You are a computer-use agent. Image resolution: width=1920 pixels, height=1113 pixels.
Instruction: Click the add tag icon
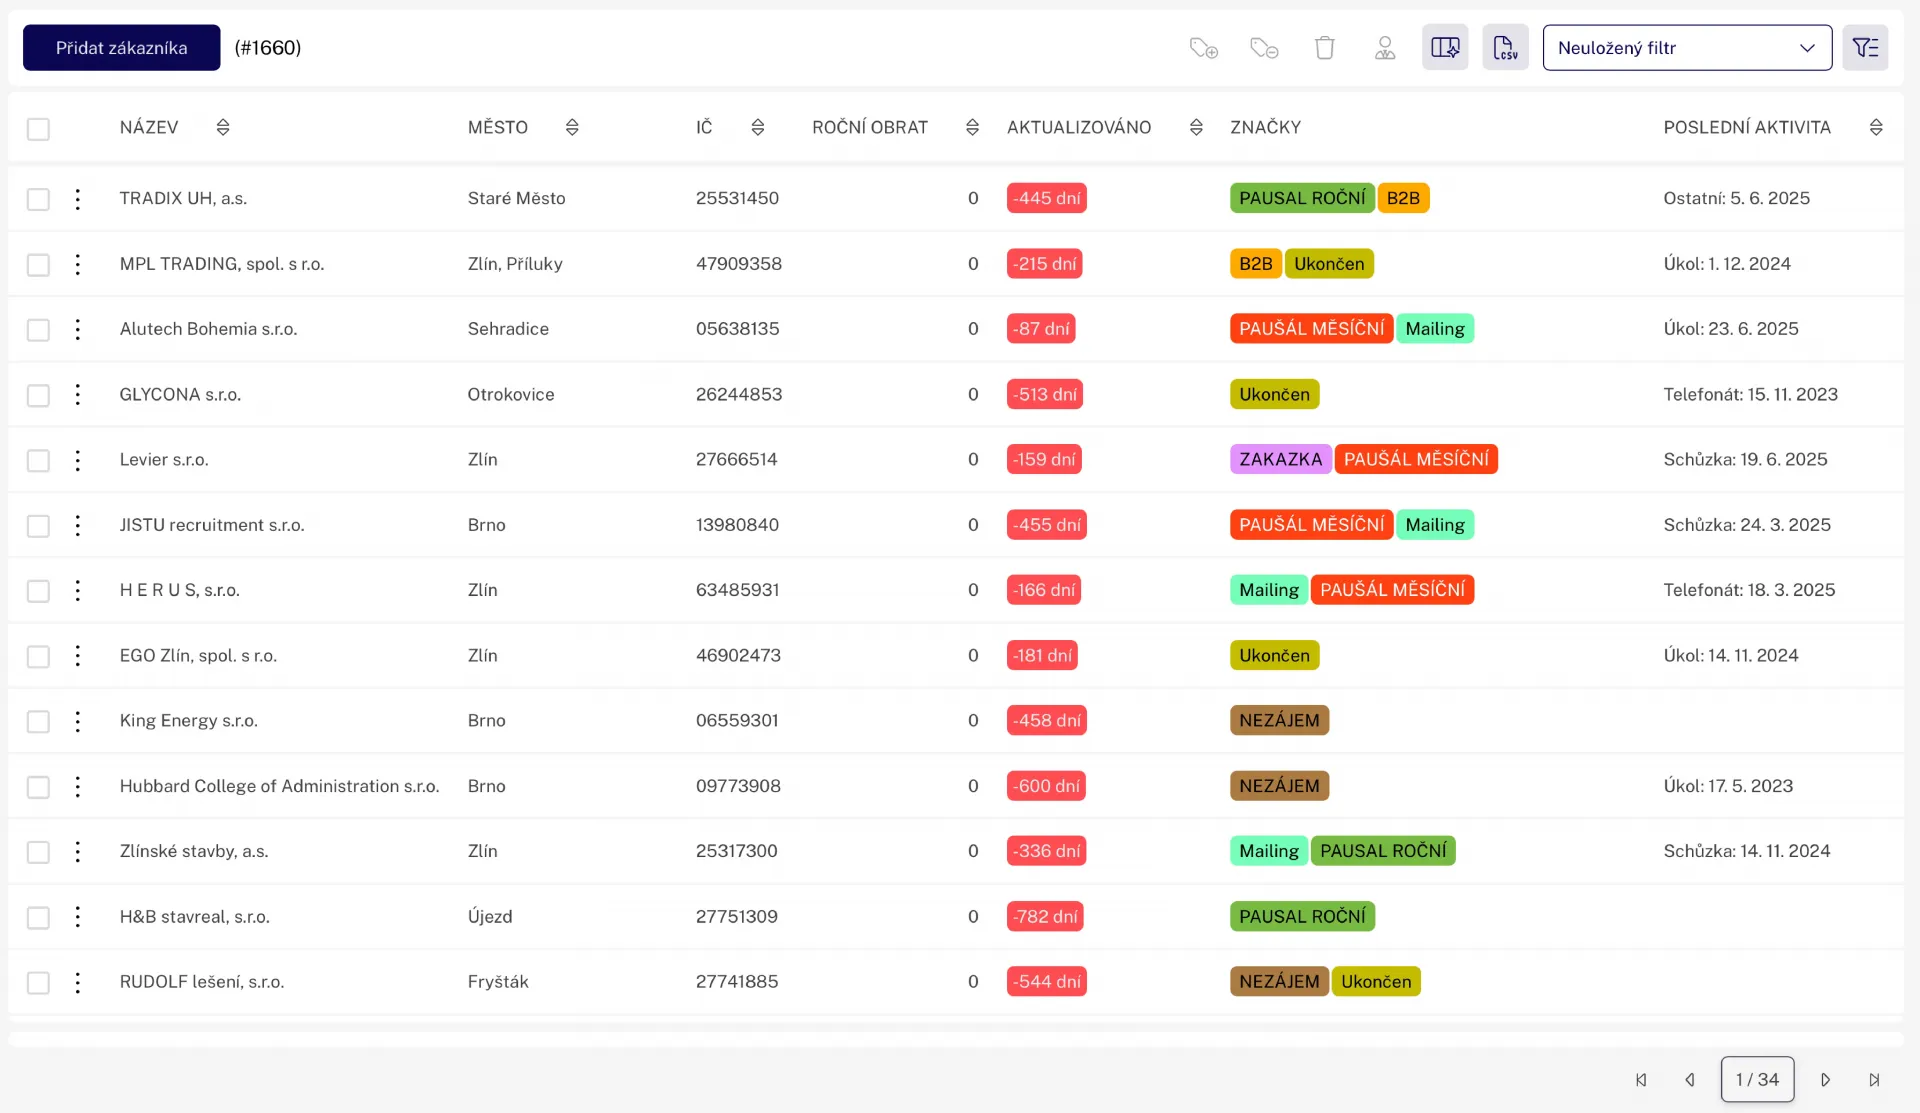(x=1203, y=48)
